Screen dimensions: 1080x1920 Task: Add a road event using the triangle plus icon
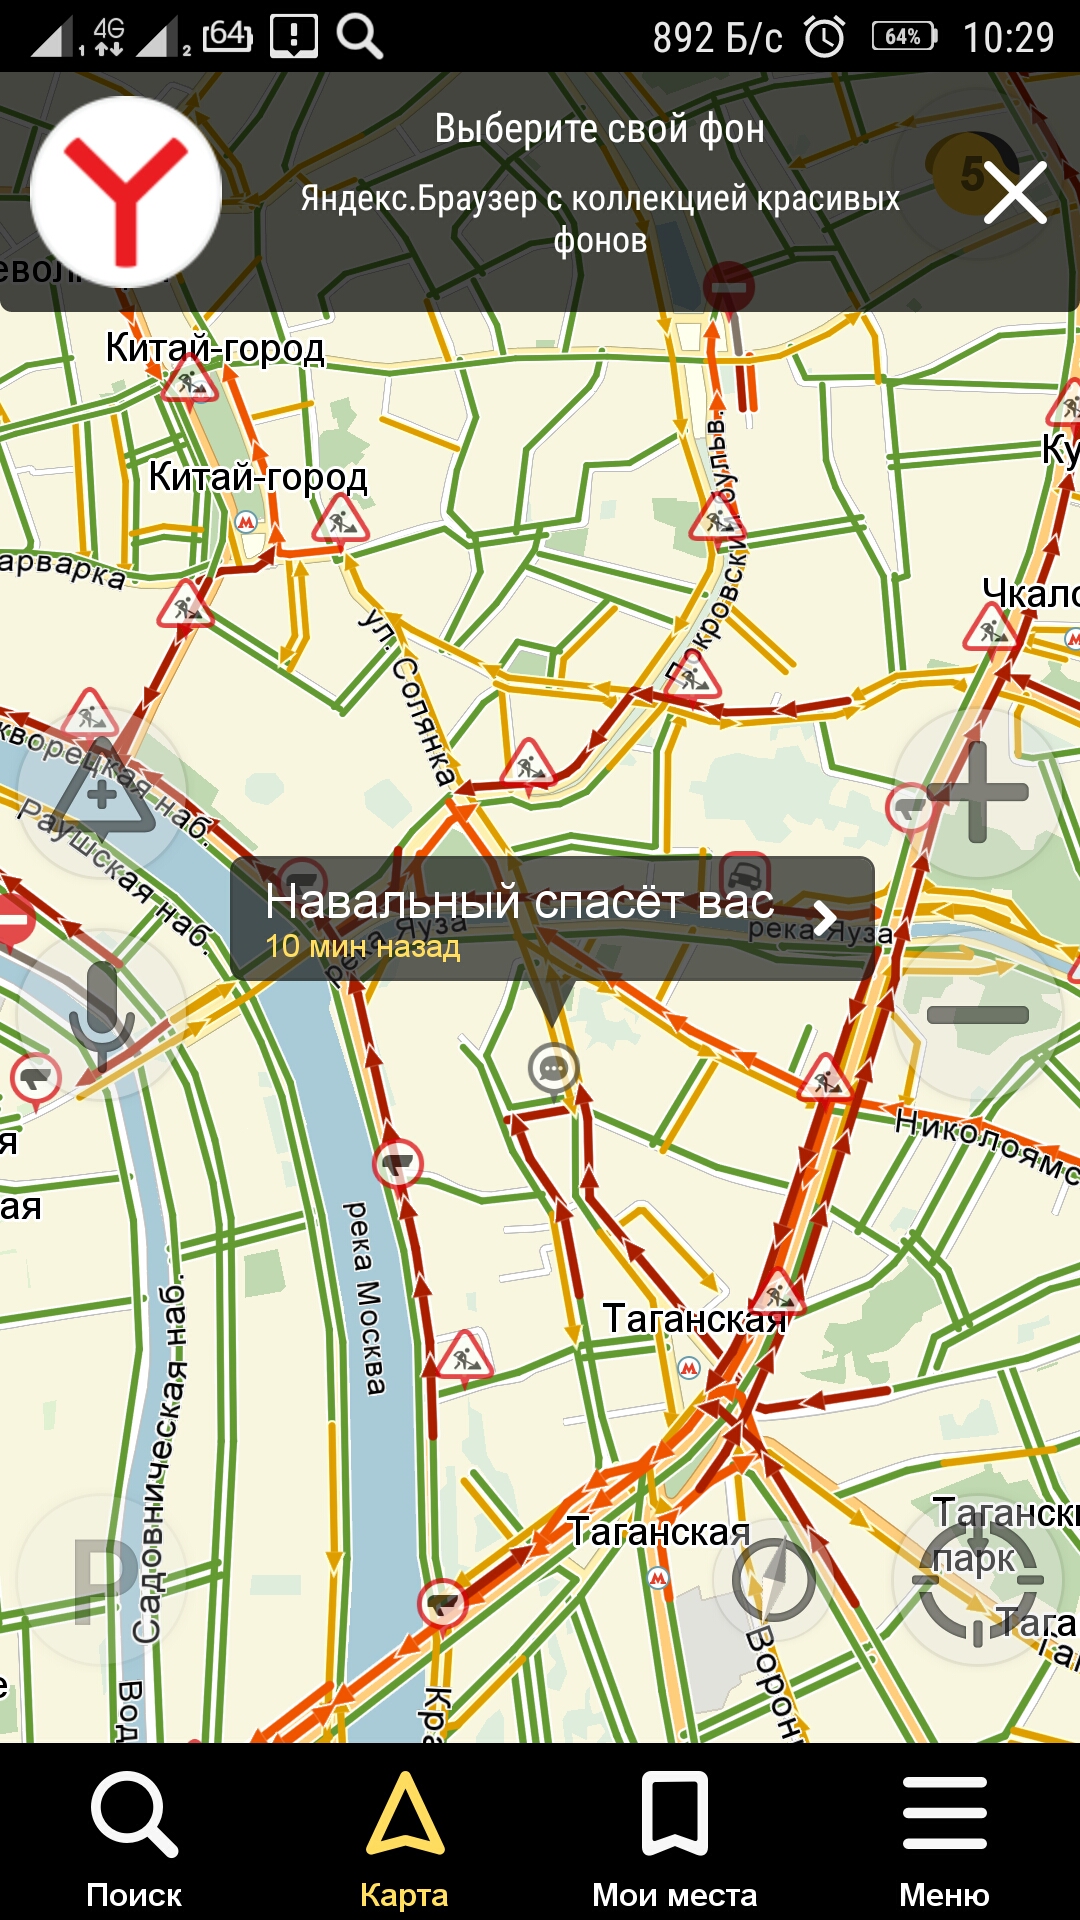coord(102,792)
